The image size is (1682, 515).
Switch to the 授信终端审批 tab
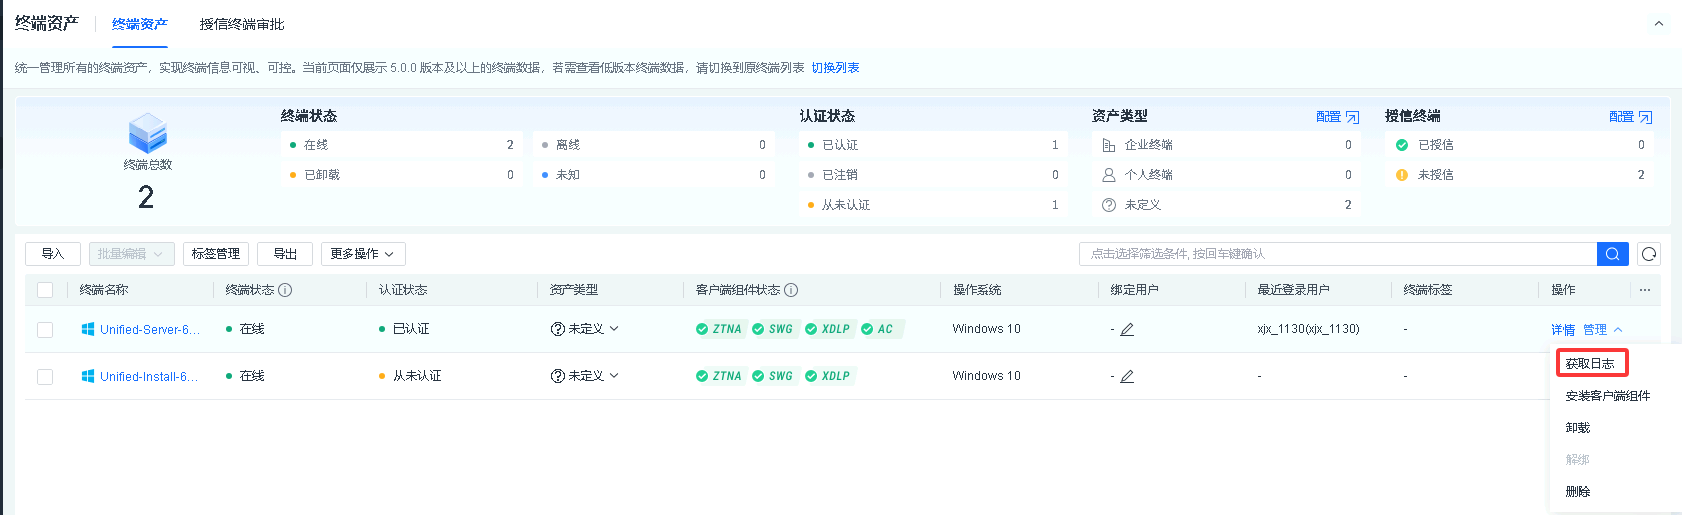pos(242,24)
